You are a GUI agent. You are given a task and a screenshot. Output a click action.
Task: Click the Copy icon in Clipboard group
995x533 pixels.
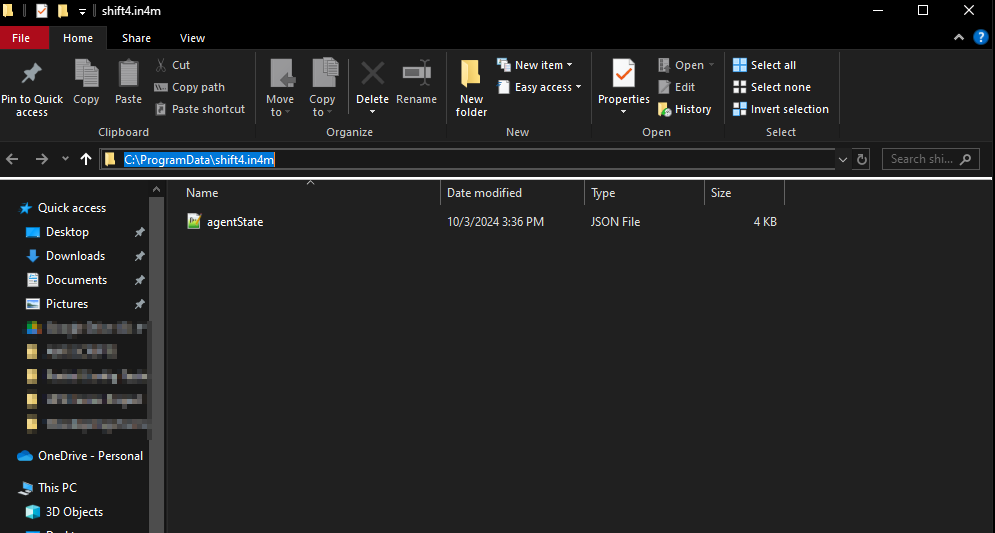point(86,76)
